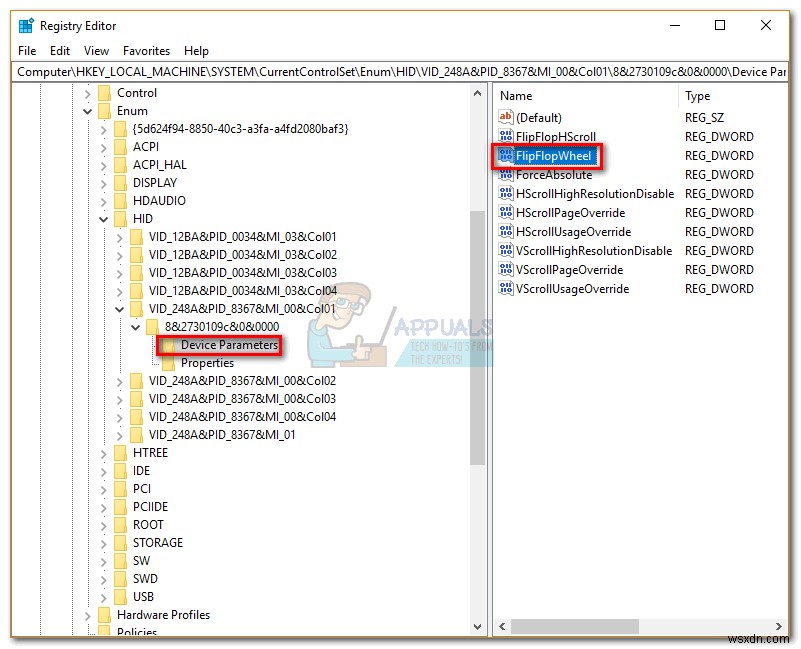
Task: Click the PCIIDE folder icon
Action: (120, 507)
